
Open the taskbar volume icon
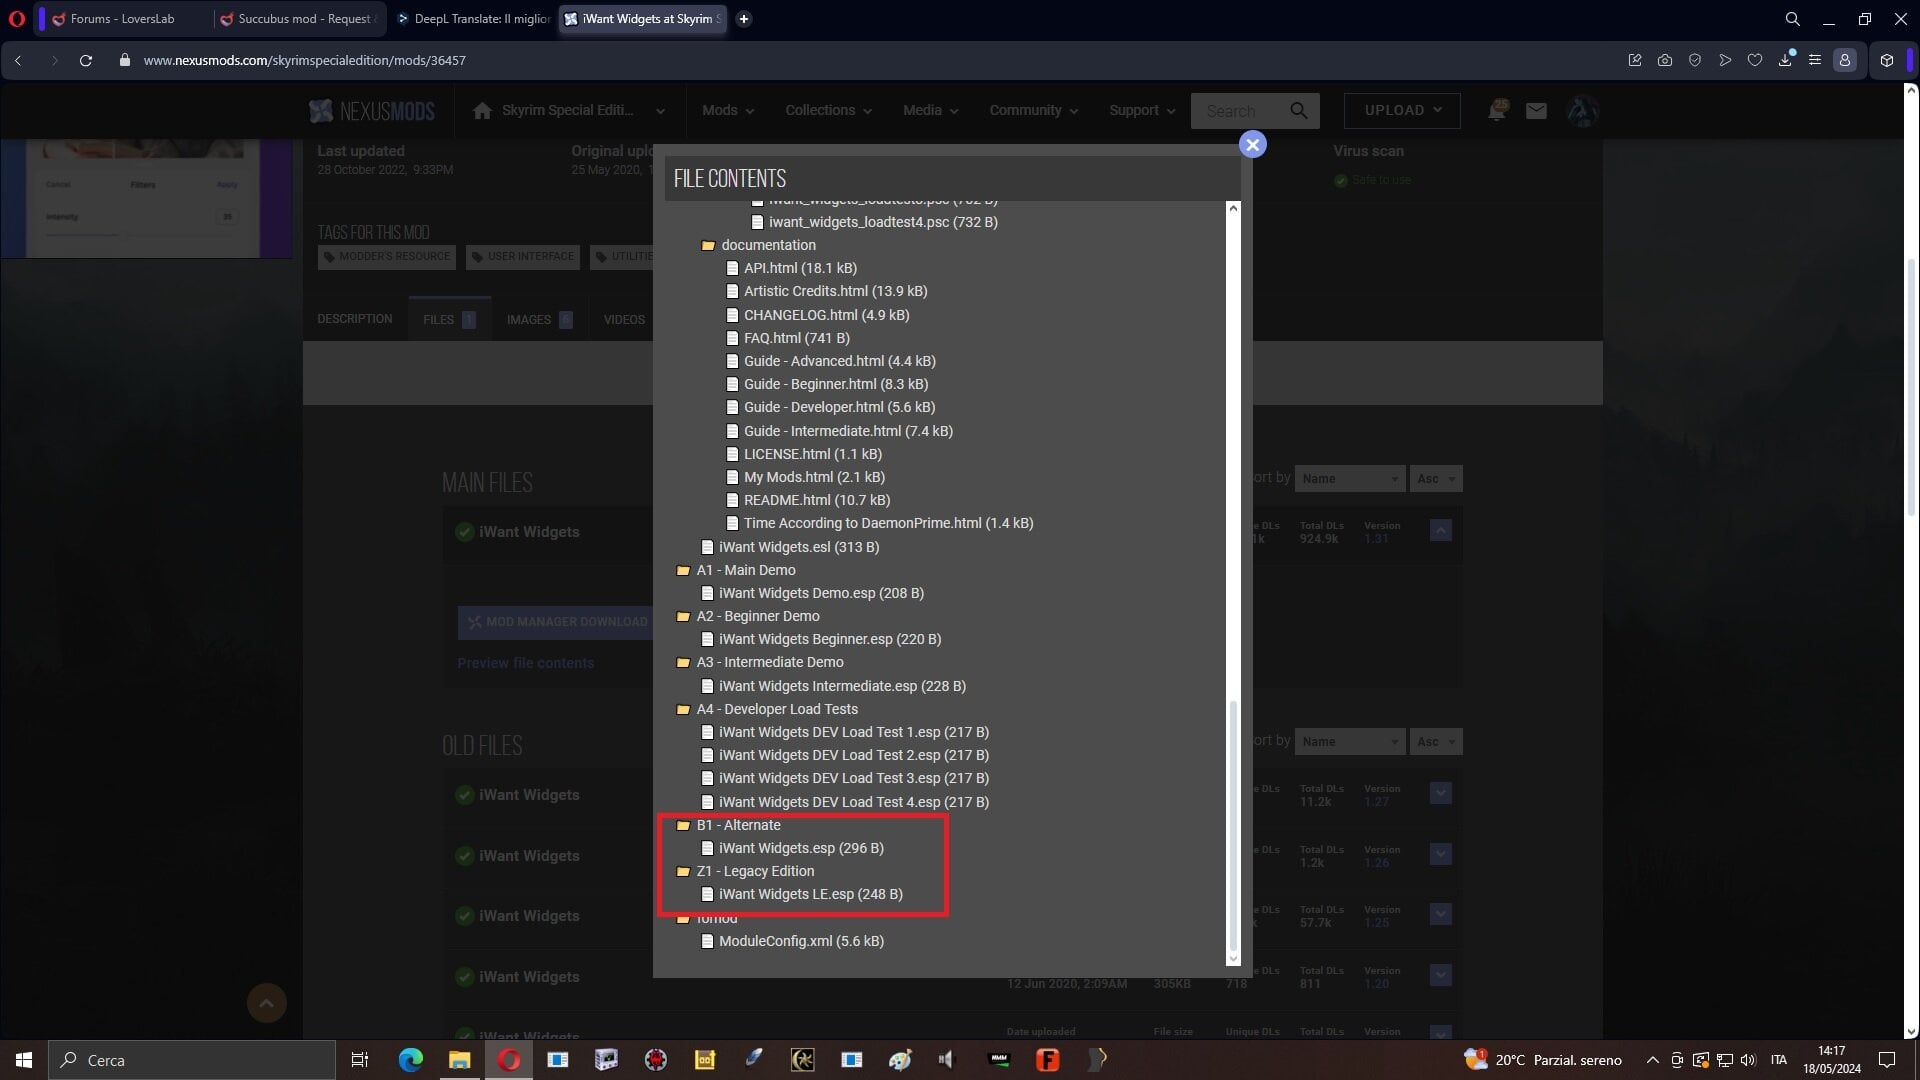tap(1748, 1060)
